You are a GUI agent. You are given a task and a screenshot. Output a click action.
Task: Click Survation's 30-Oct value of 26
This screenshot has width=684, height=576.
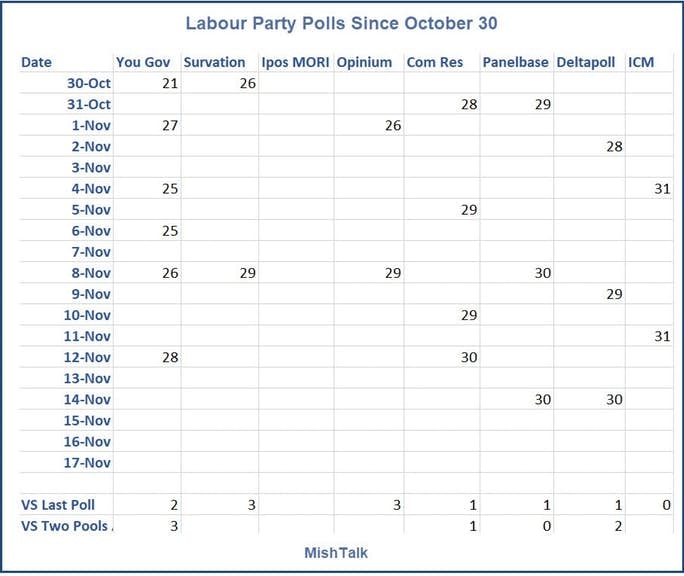coord(247,83)
